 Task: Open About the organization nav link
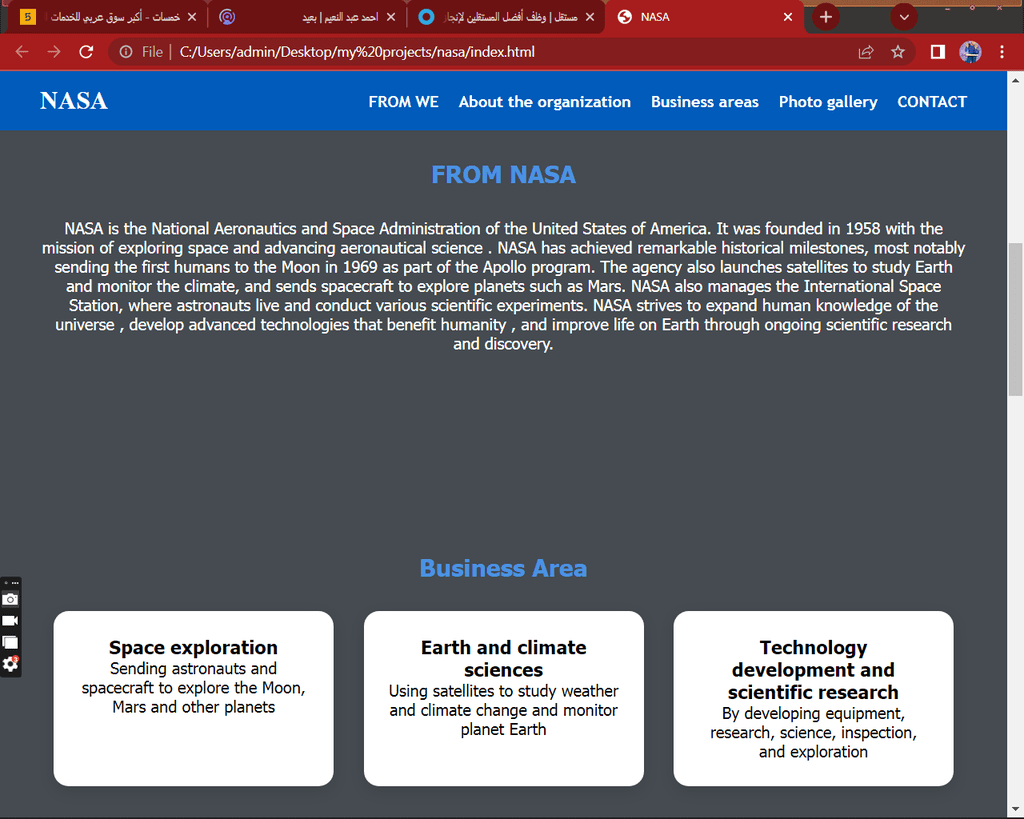[545, 102]
